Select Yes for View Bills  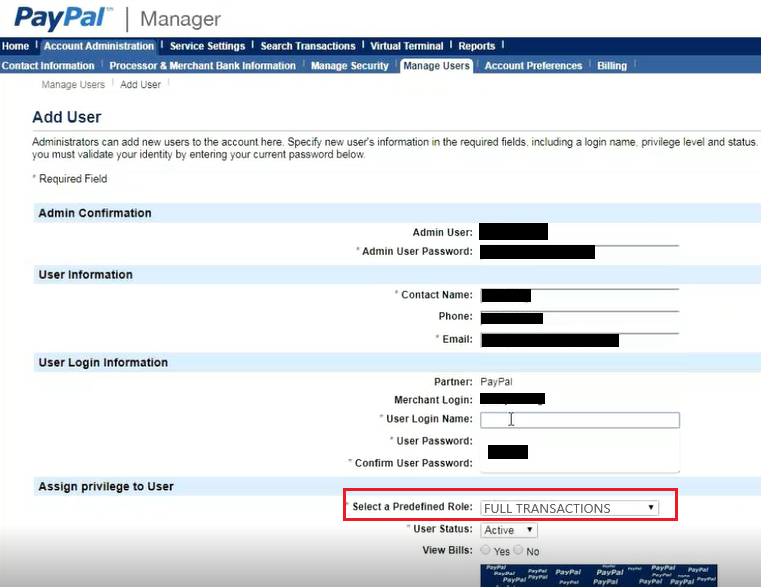click(485, 550)
